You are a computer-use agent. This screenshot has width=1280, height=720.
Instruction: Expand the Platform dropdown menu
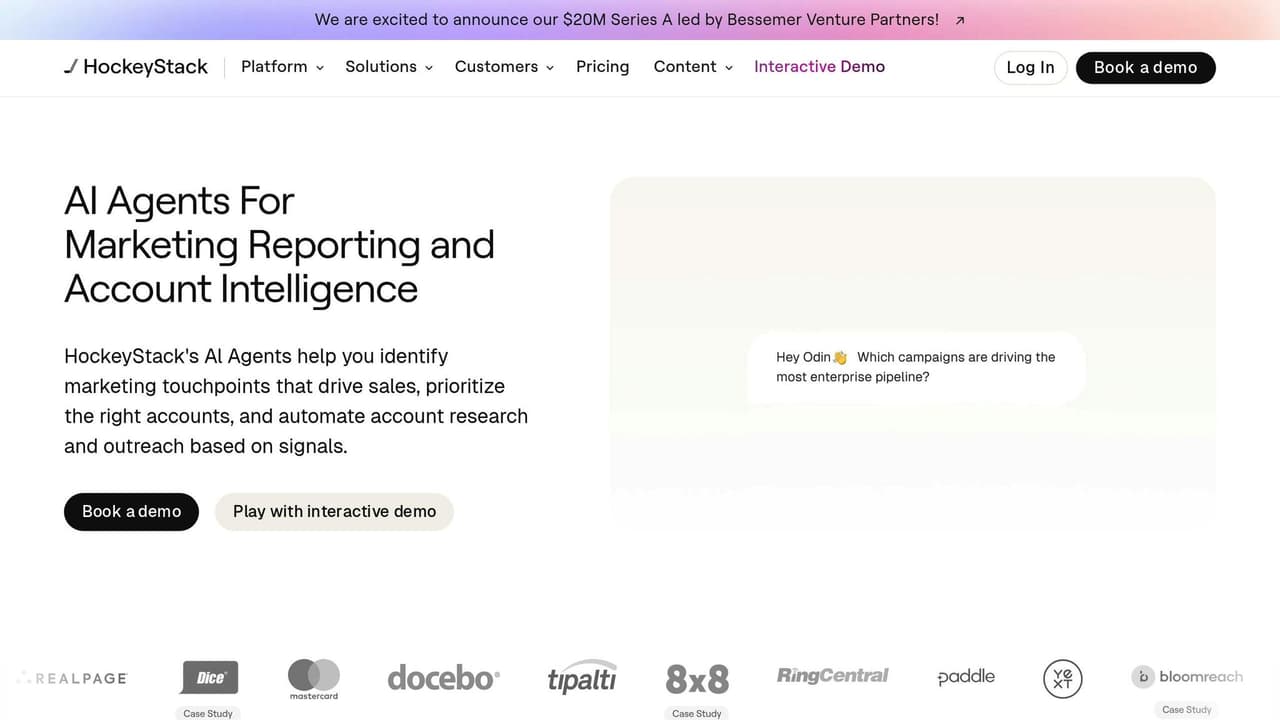coord(282,67)
